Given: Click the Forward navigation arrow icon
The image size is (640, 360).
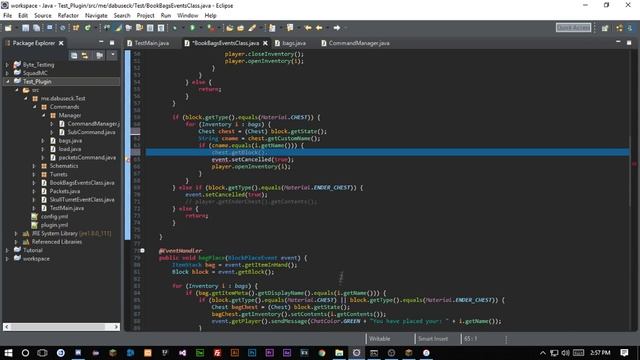Looking at the screenshot, I should tap(336, 28).
